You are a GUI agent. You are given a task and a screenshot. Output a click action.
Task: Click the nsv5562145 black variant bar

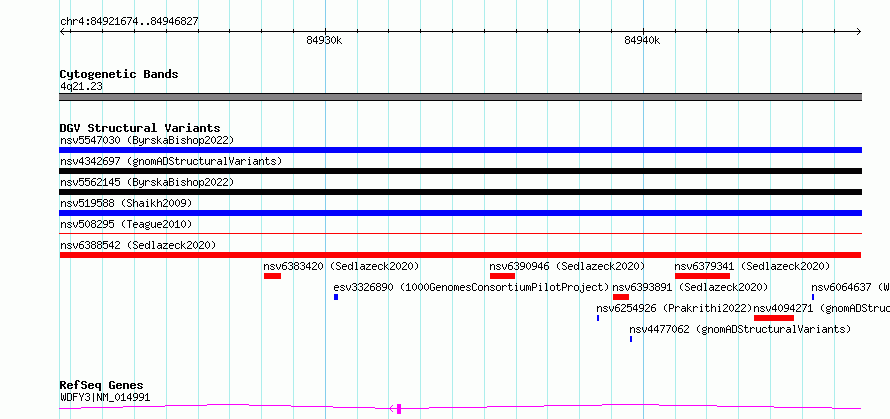click(x=460, y=192)
